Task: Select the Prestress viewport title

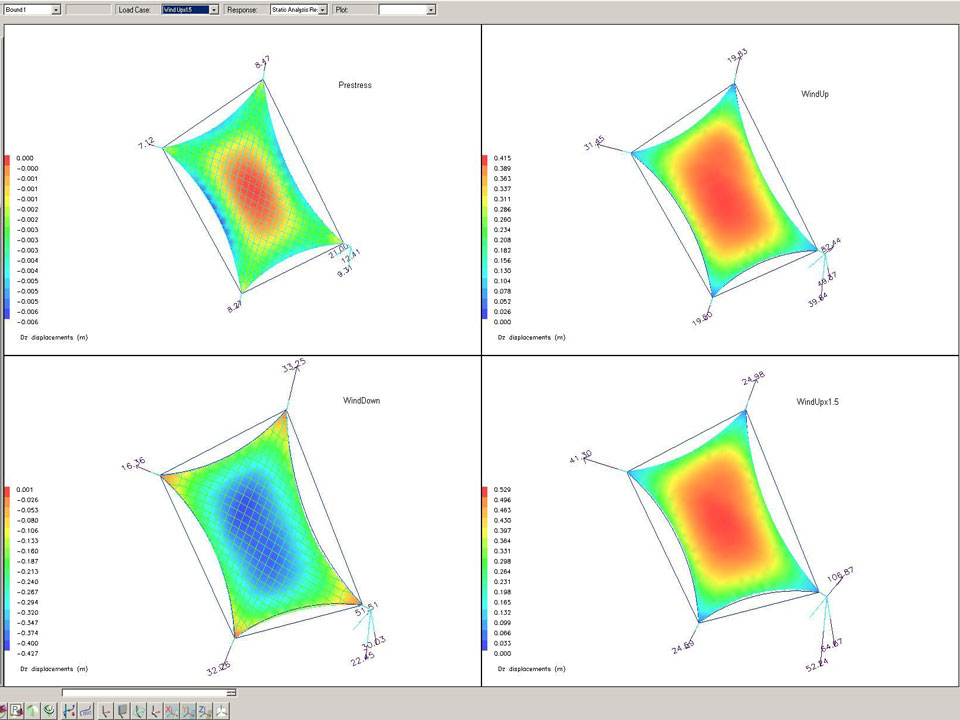Action: [355, 85]
